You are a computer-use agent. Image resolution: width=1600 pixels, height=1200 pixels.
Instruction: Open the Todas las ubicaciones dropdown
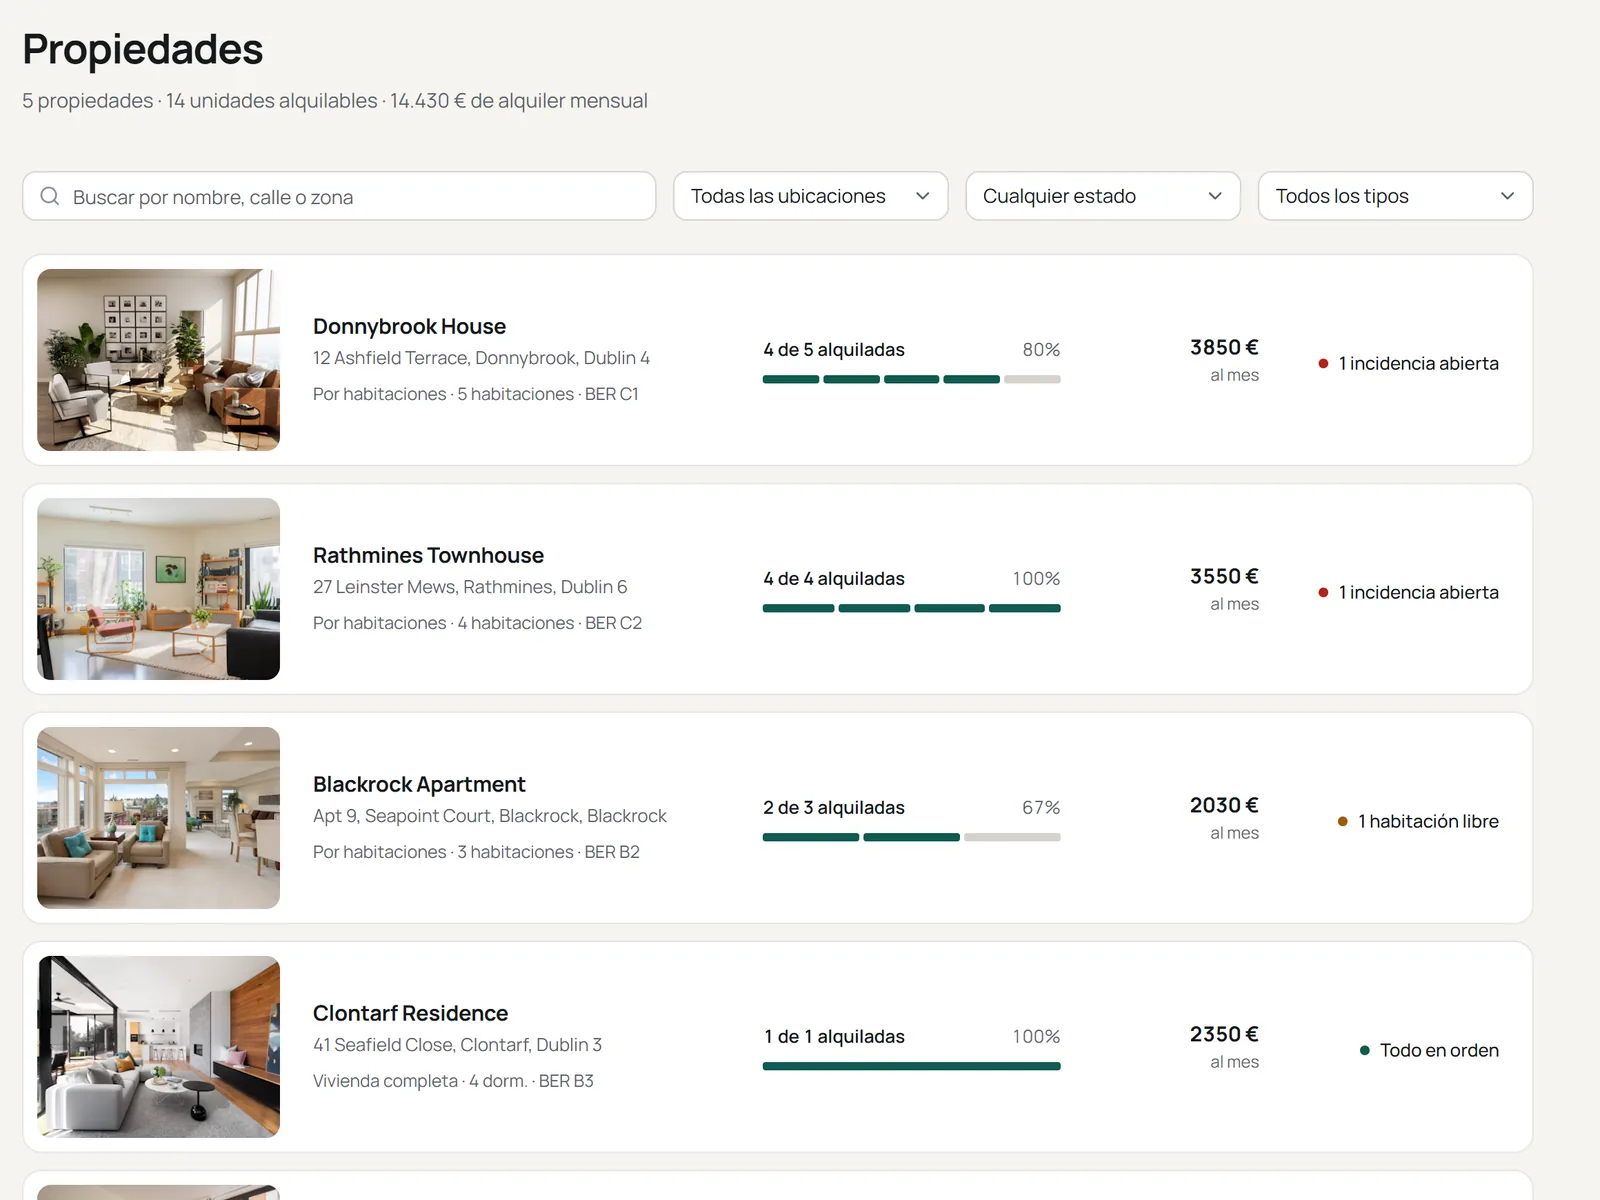point(811,196)
